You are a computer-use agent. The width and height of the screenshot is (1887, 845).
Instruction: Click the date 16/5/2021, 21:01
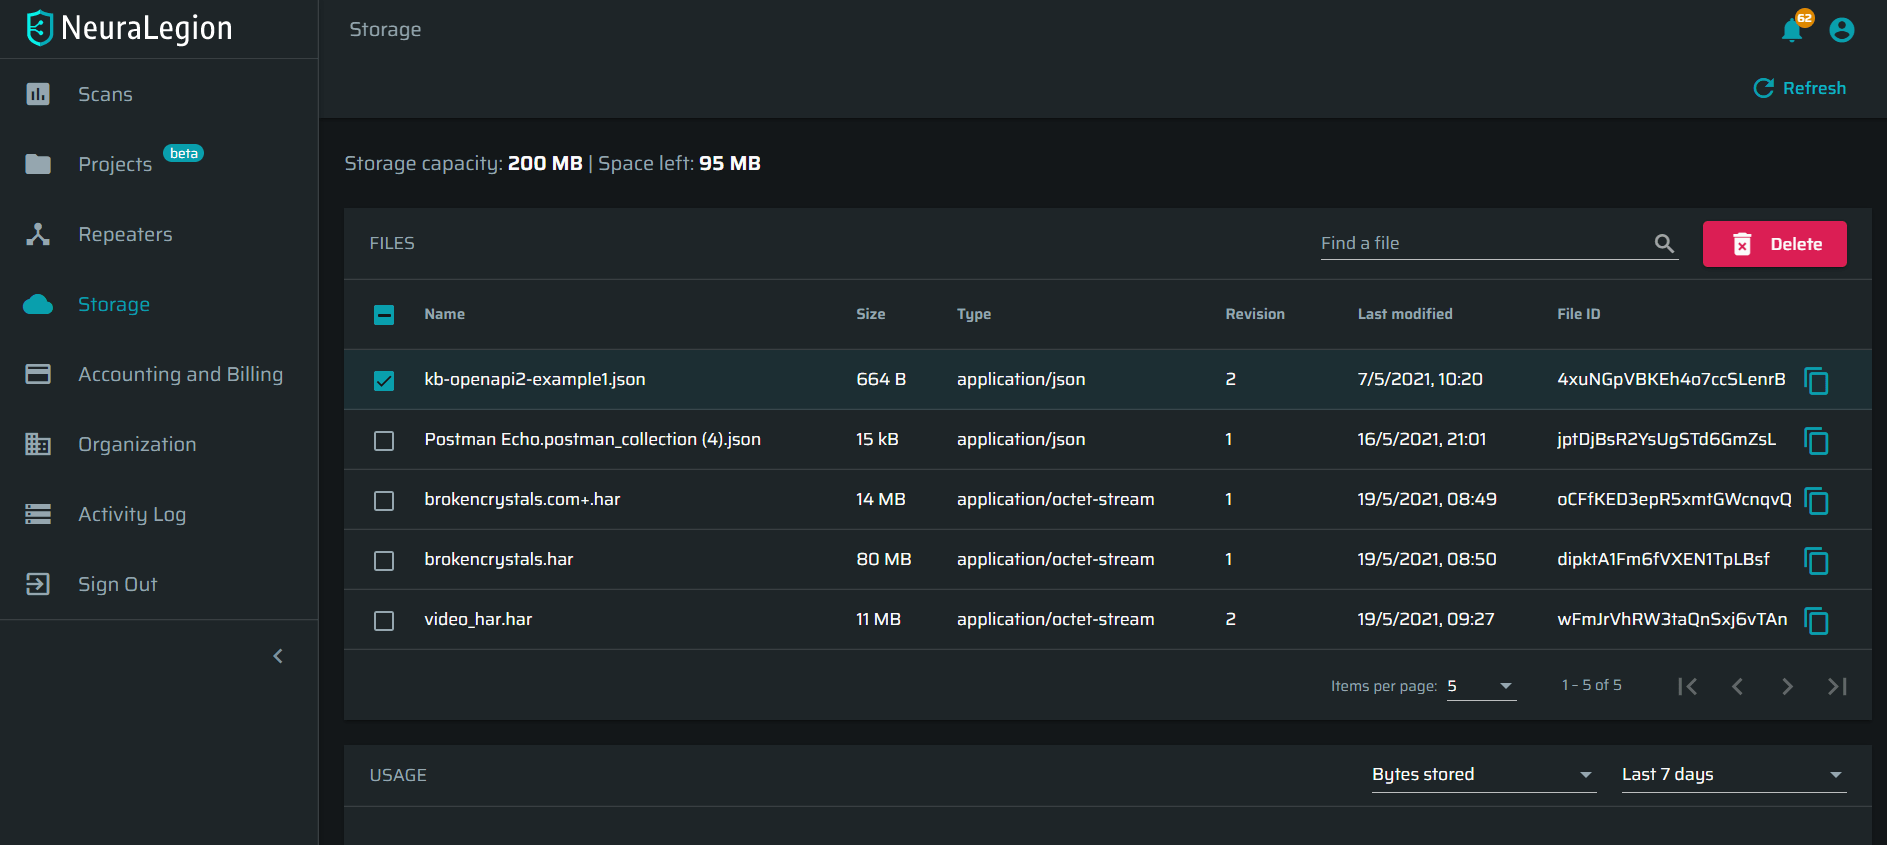(x=1421, y=439)
